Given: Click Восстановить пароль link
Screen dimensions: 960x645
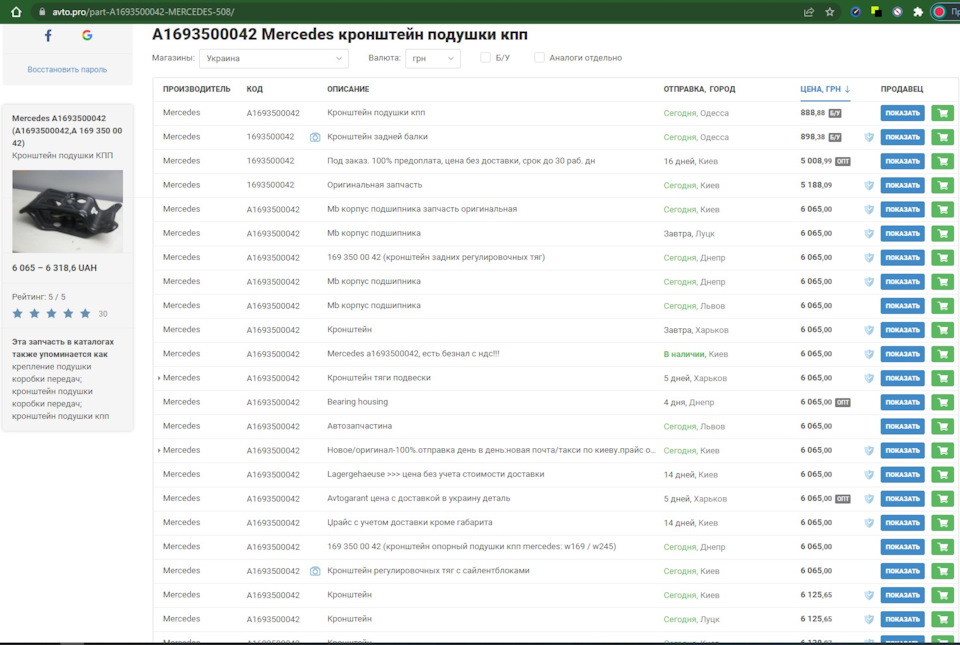Looking at the screenshot, I should [67, 70].
